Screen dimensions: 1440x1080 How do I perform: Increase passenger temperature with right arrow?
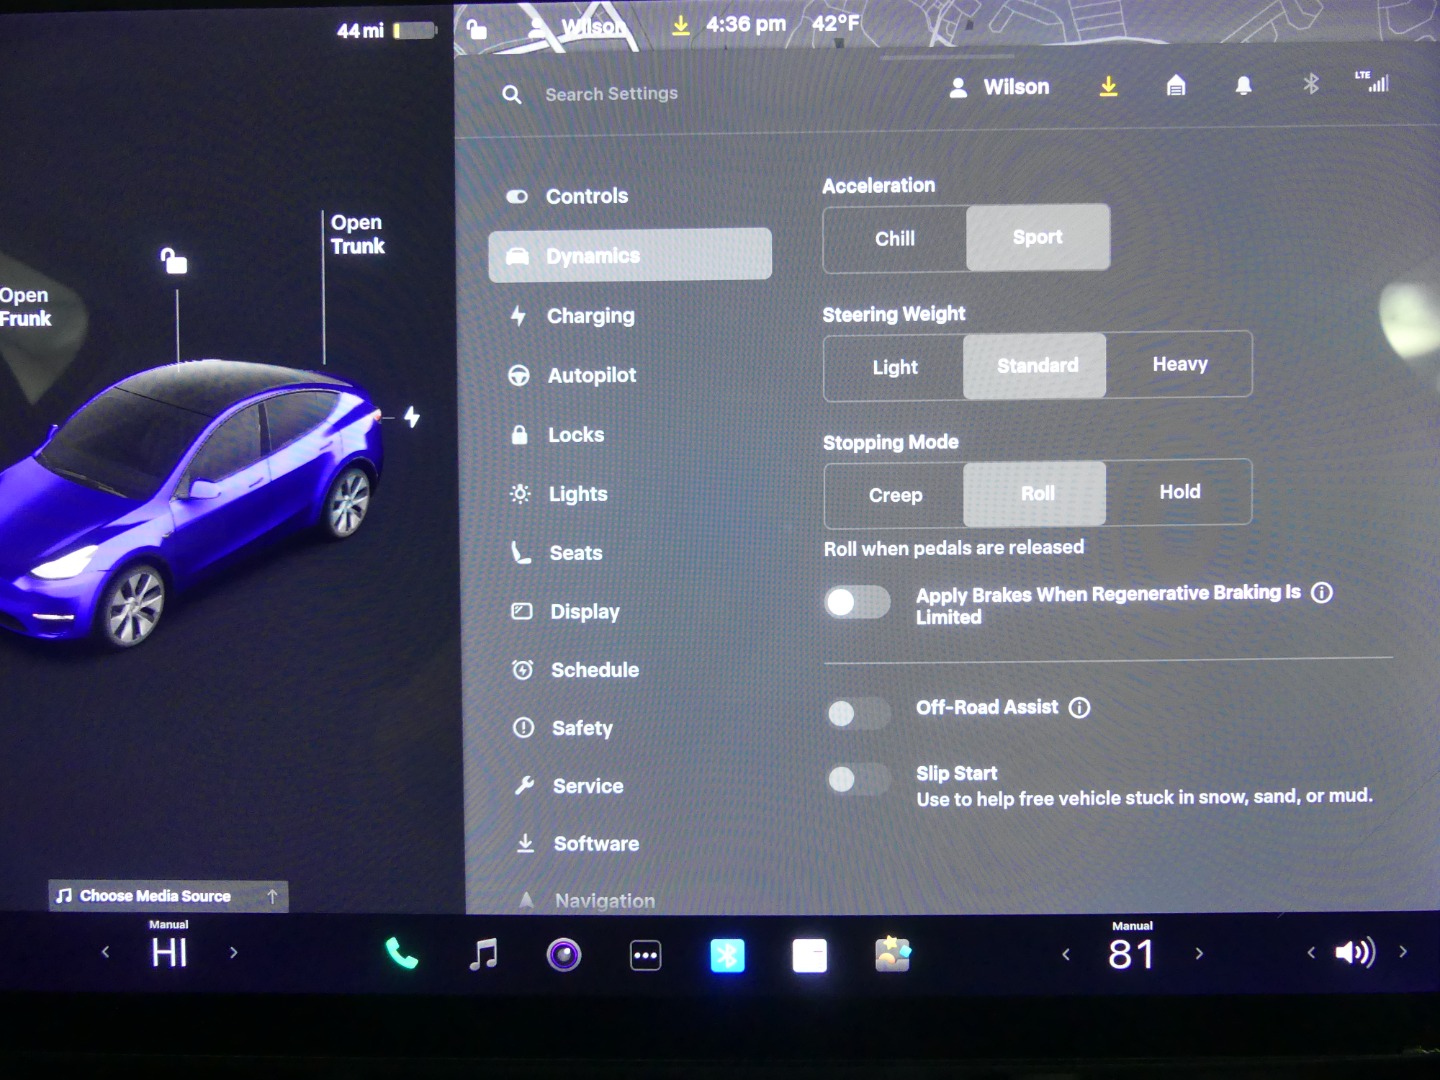[x=1199, y=954]
